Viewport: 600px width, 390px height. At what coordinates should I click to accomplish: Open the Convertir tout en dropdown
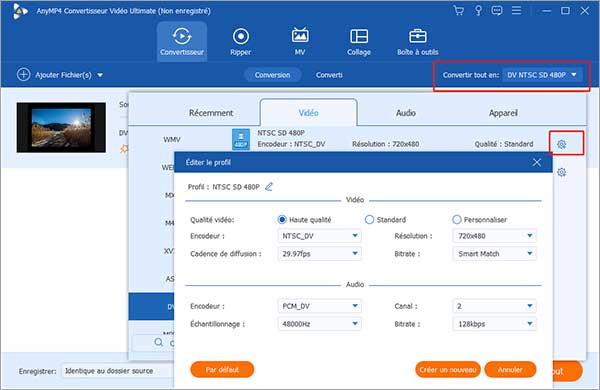click(542, 75)
